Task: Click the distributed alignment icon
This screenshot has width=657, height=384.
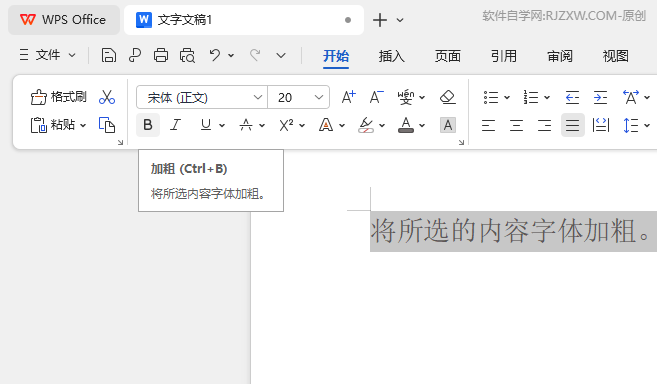Action: [601, 125]
